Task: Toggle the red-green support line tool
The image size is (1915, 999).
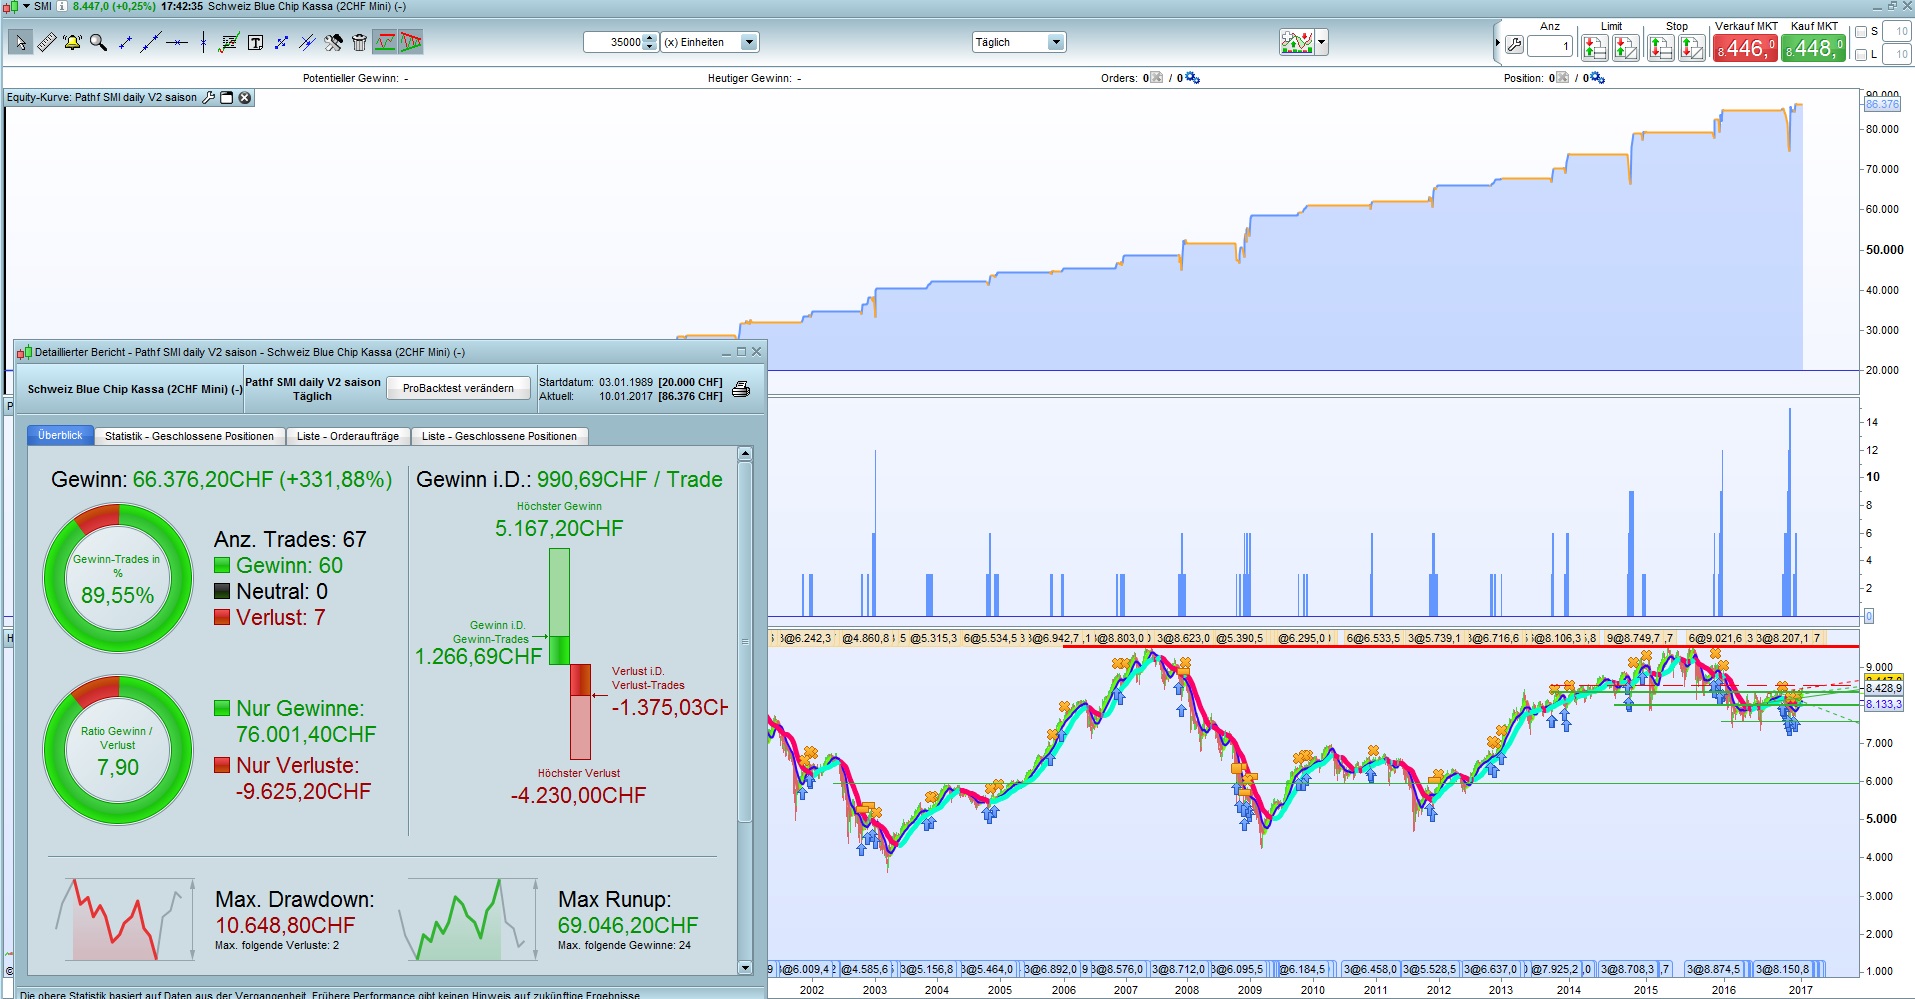Action: 385,42
